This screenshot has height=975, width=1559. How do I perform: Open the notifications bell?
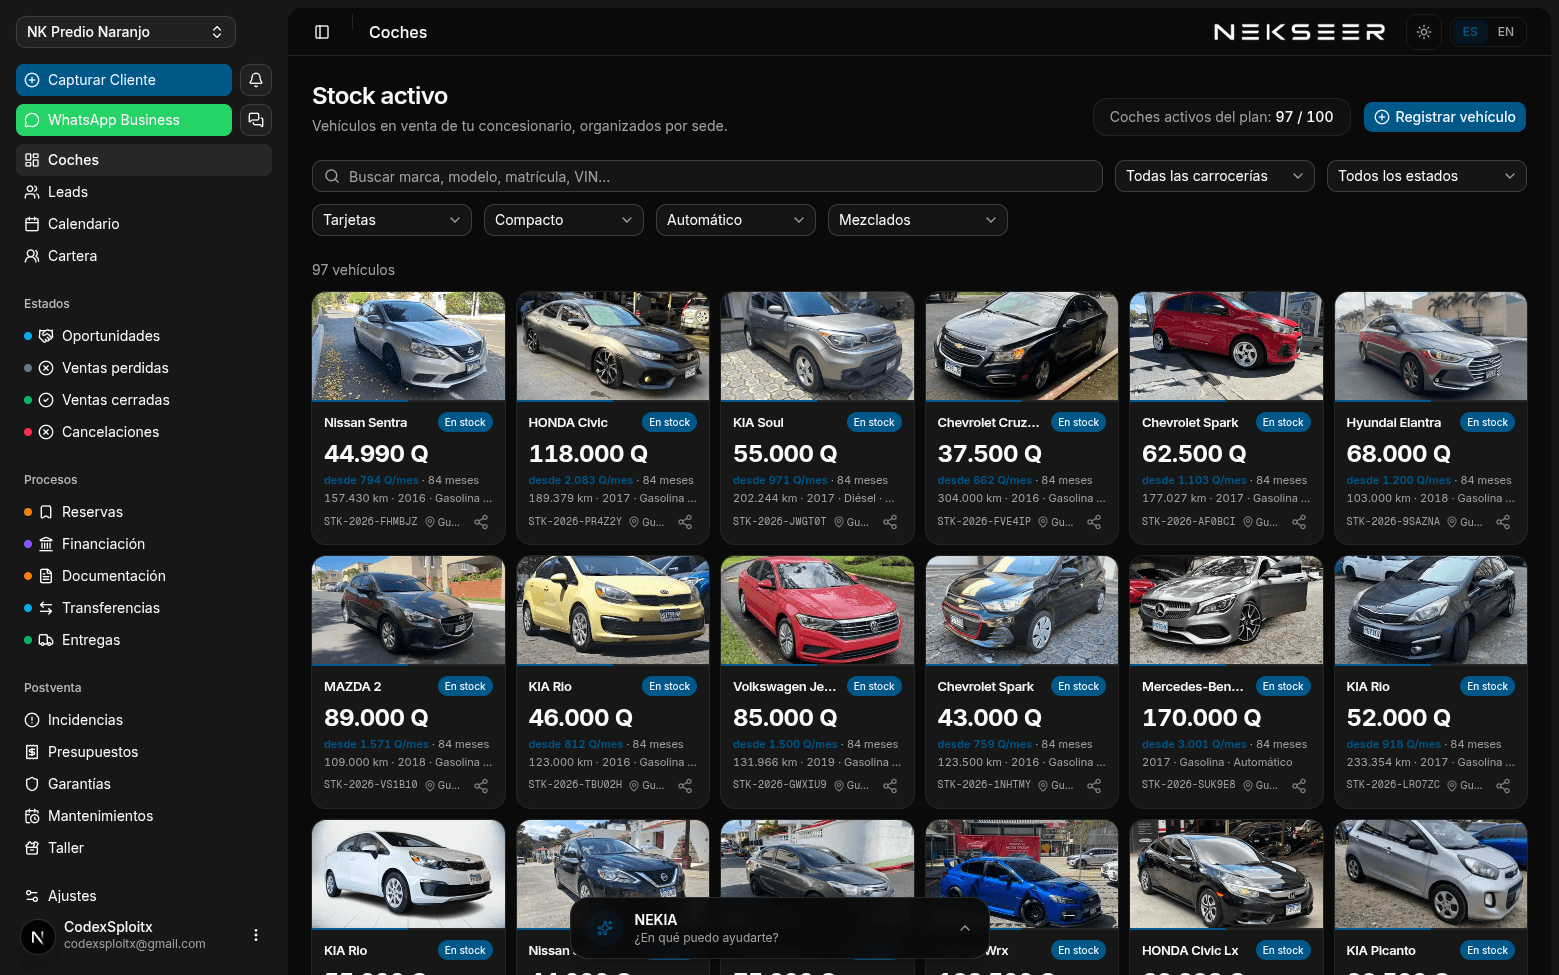click(x=256, y=80)
